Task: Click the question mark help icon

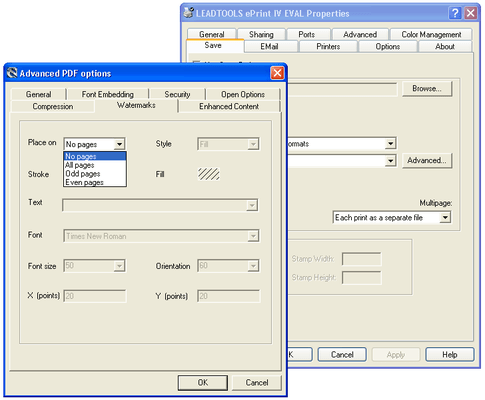Action: [455, 13]
